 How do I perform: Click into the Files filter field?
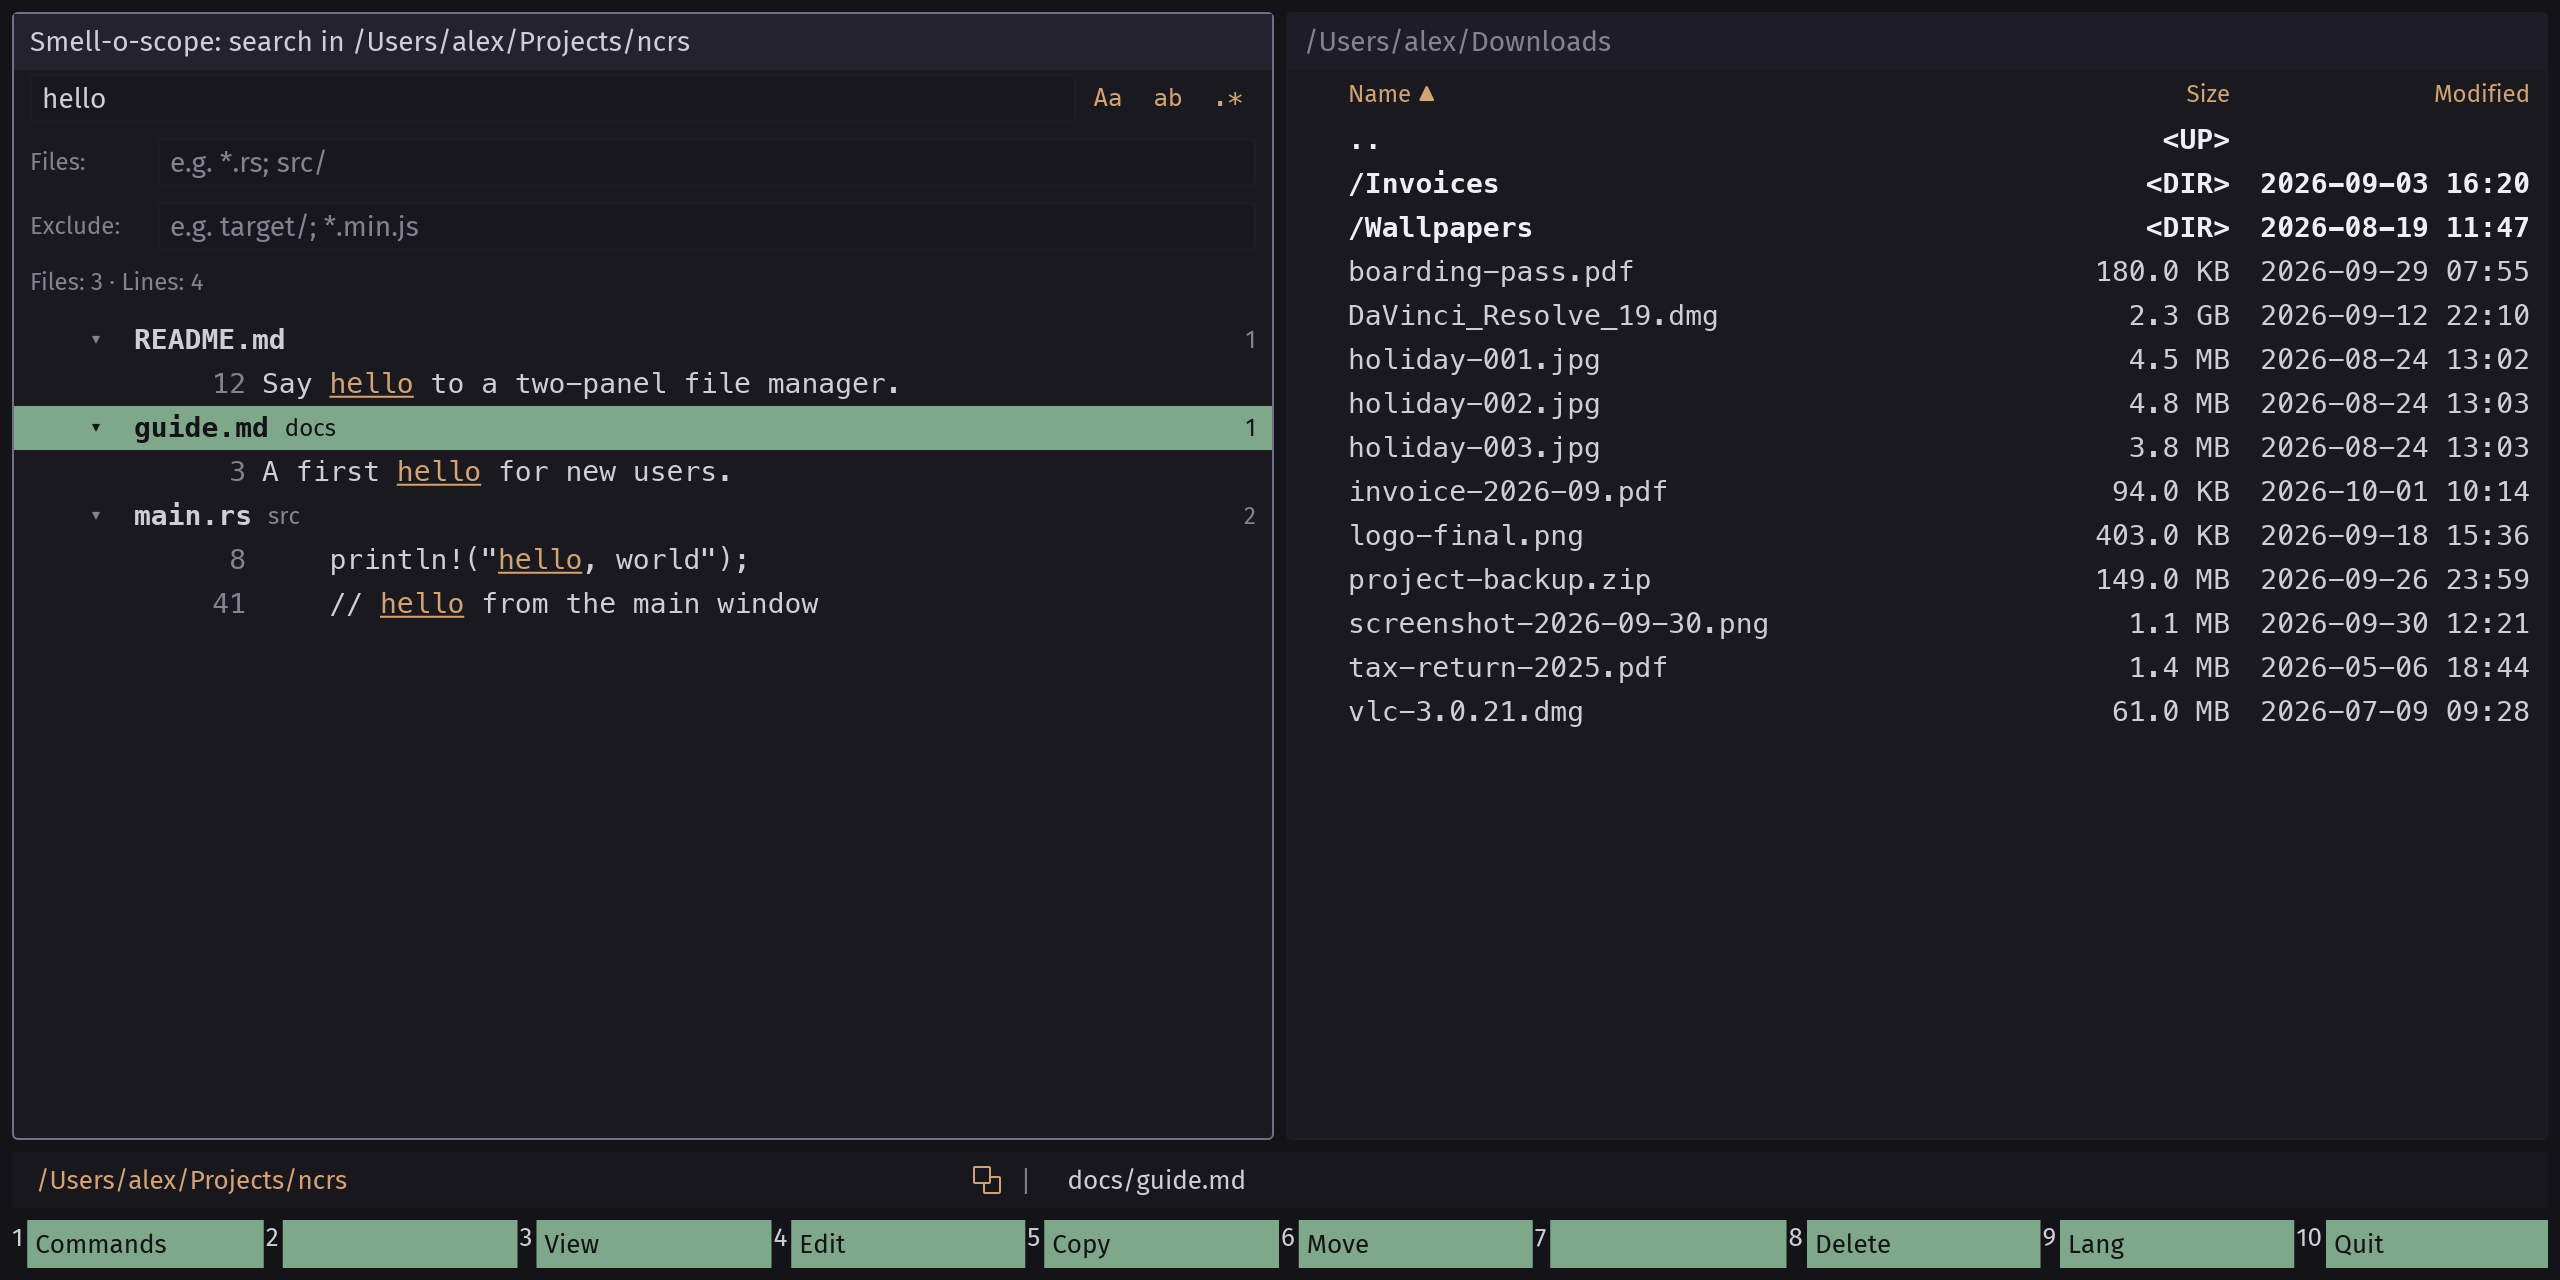coord(706,162)
